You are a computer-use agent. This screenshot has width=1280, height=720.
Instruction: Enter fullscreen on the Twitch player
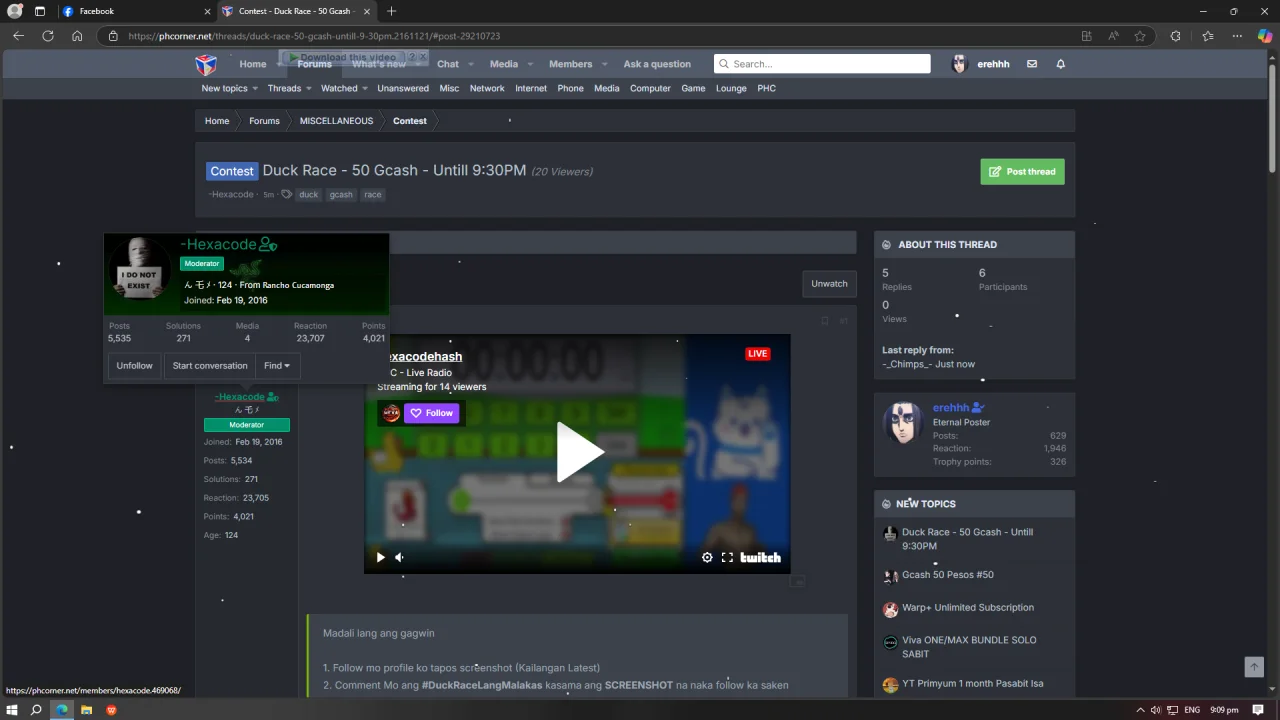tap(727, 558)
